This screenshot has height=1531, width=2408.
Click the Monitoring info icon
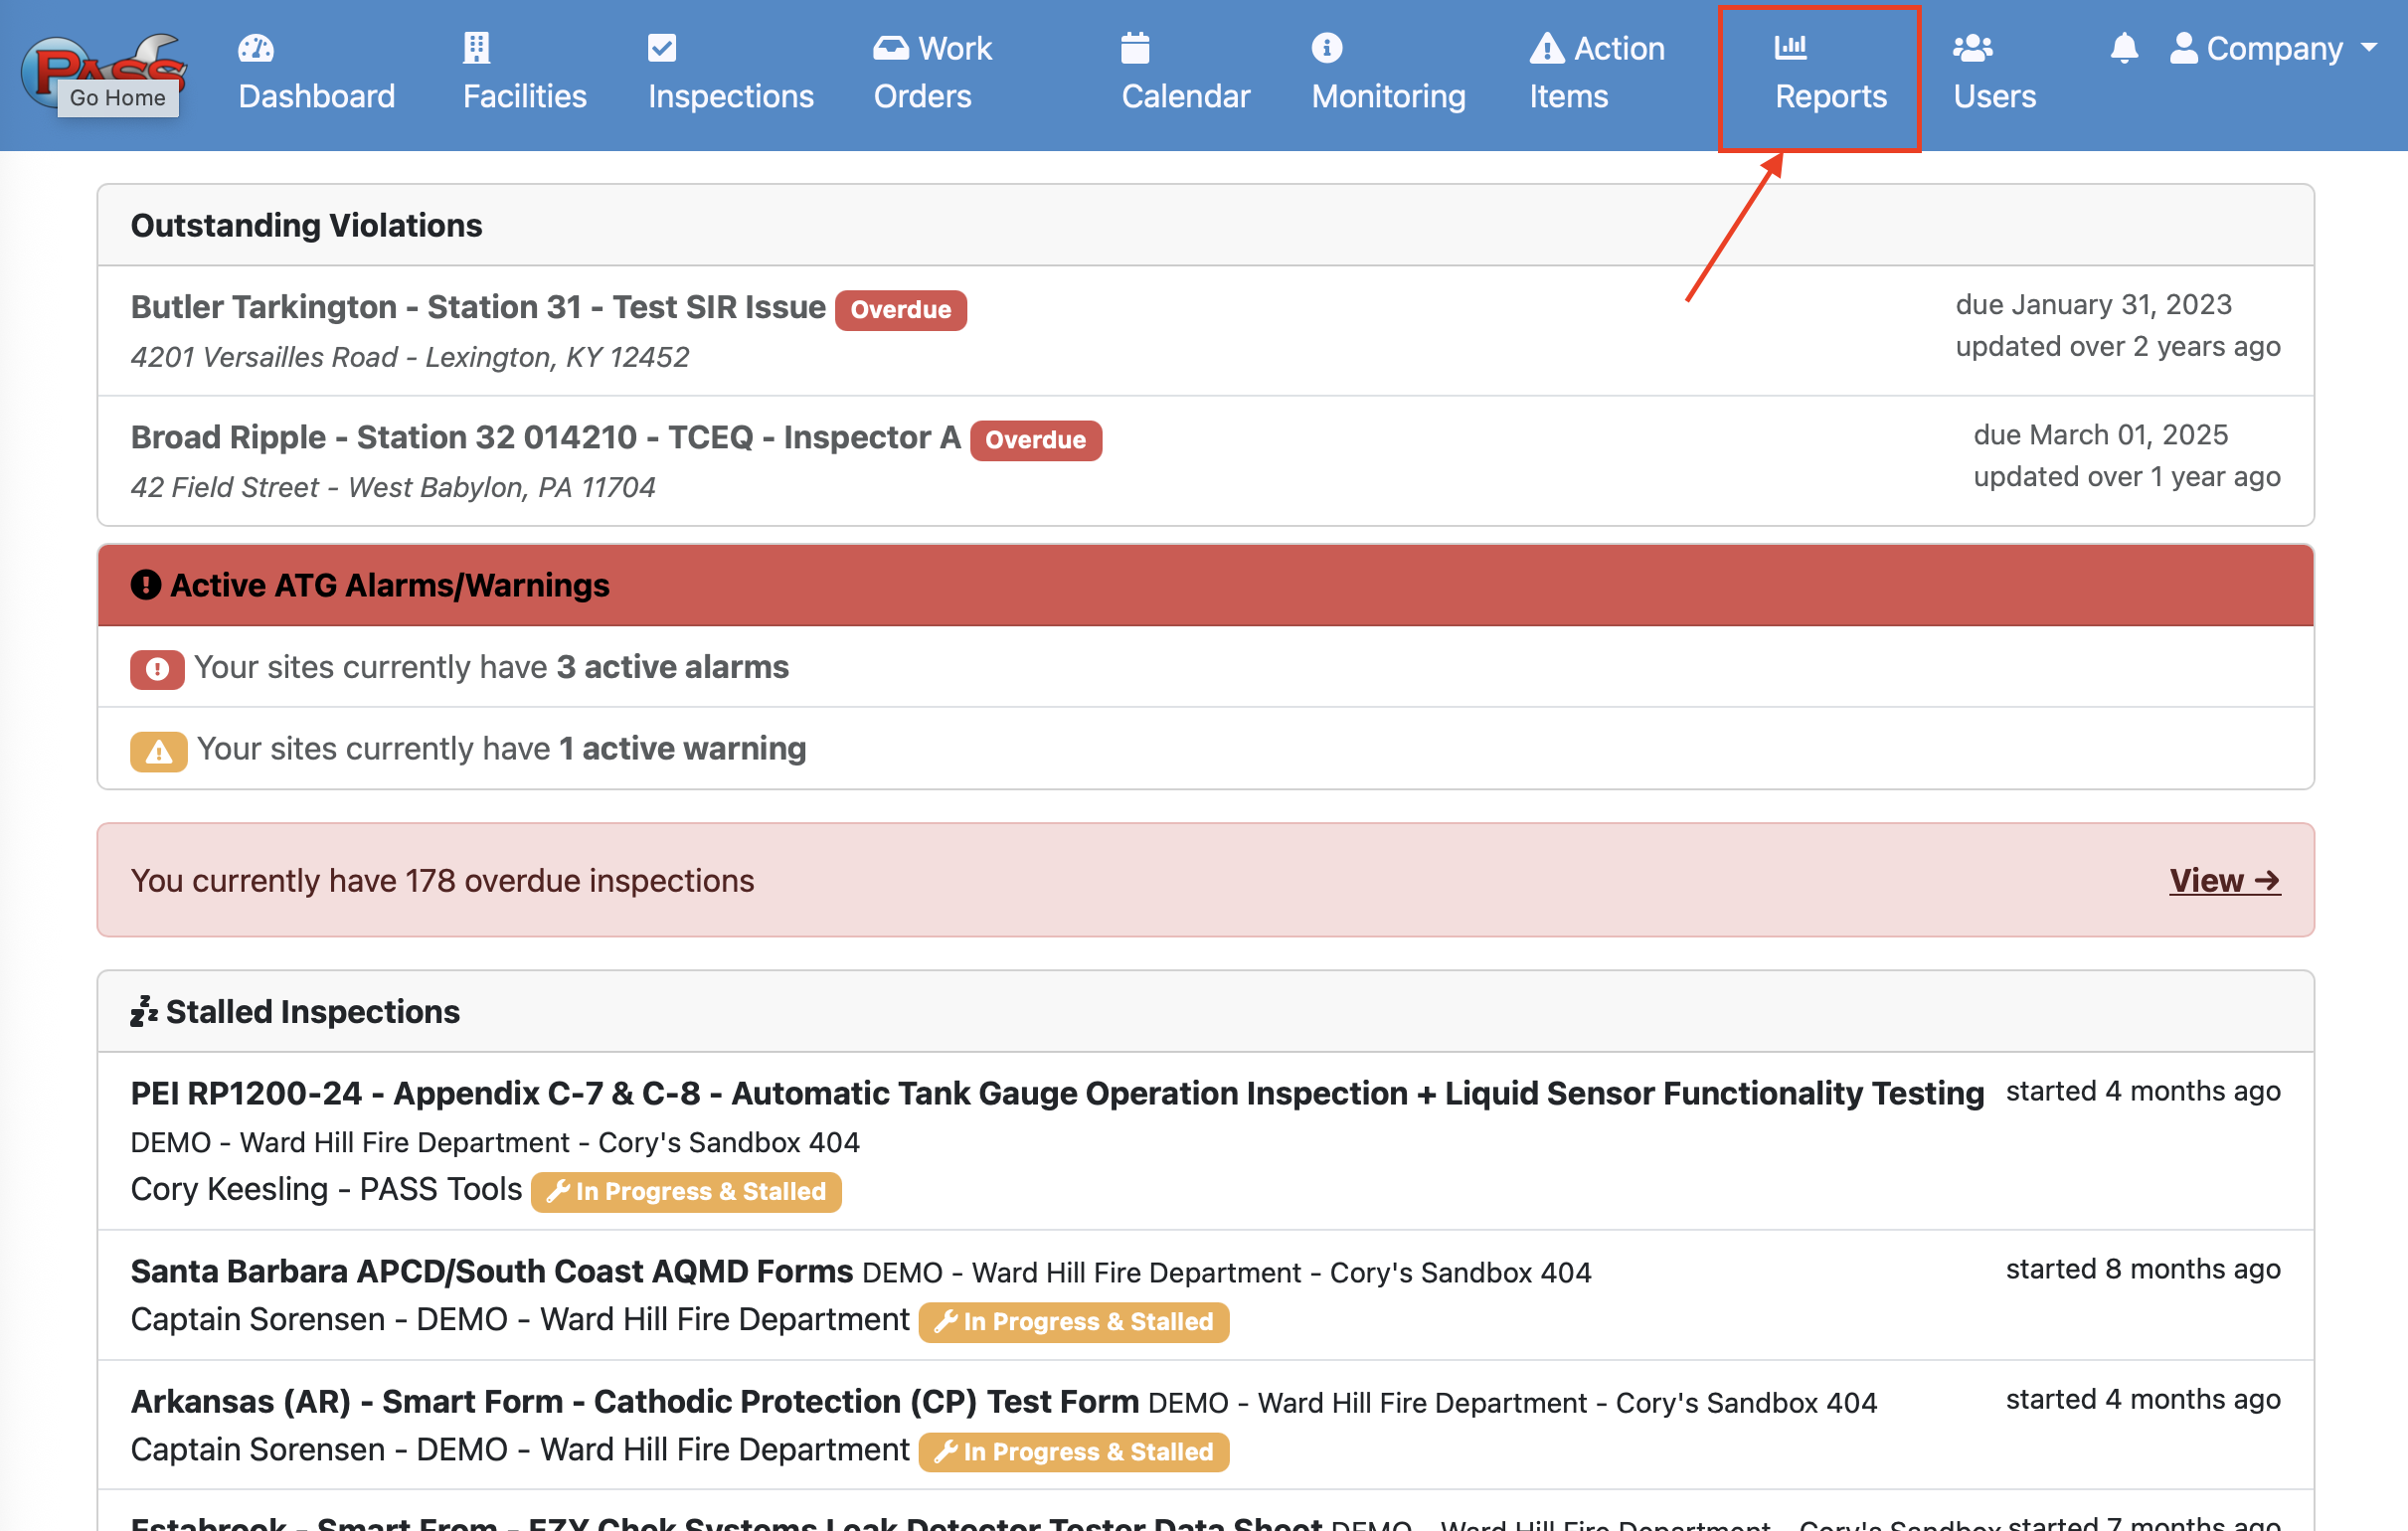tap(1326, 48)
